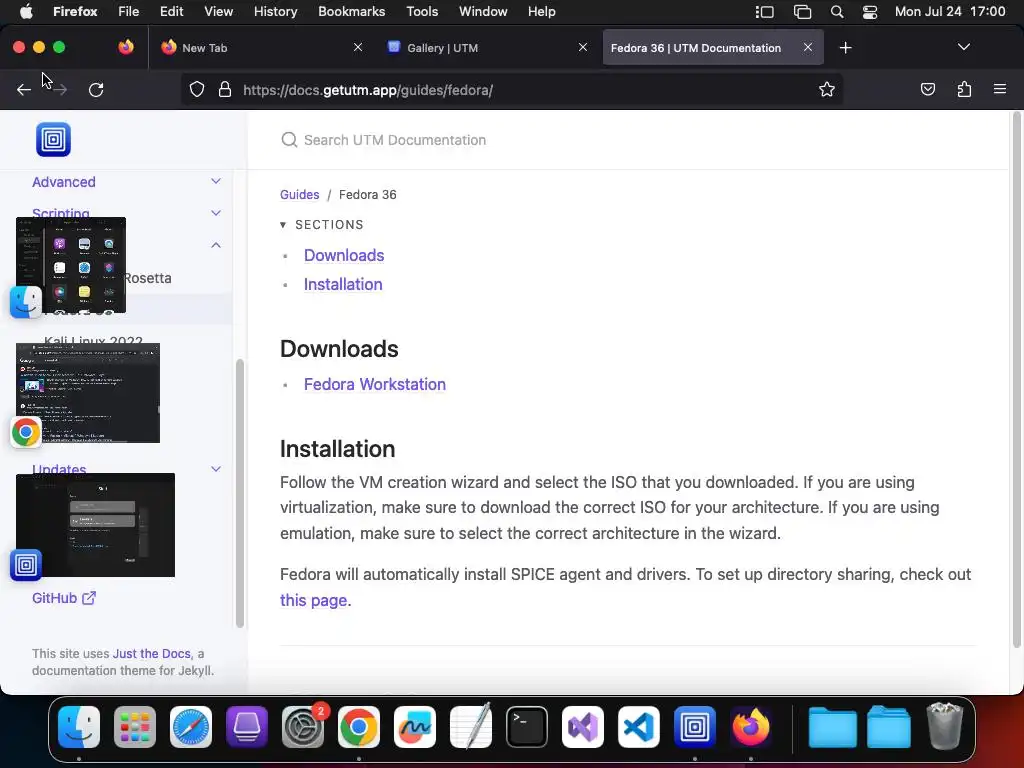Image resolution: width=1024 pixels, height=768 pixels.
Task: Open TextEdit in the Dock
Action: pos(471,727)
